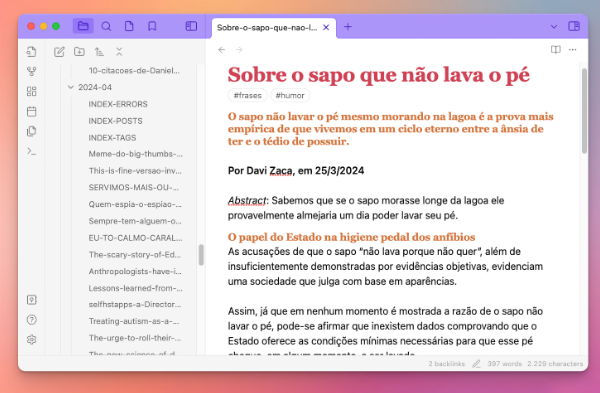Open INDEX-ERRORS note
The width and height of the screenshot is (600, 393).
point(118,104)
